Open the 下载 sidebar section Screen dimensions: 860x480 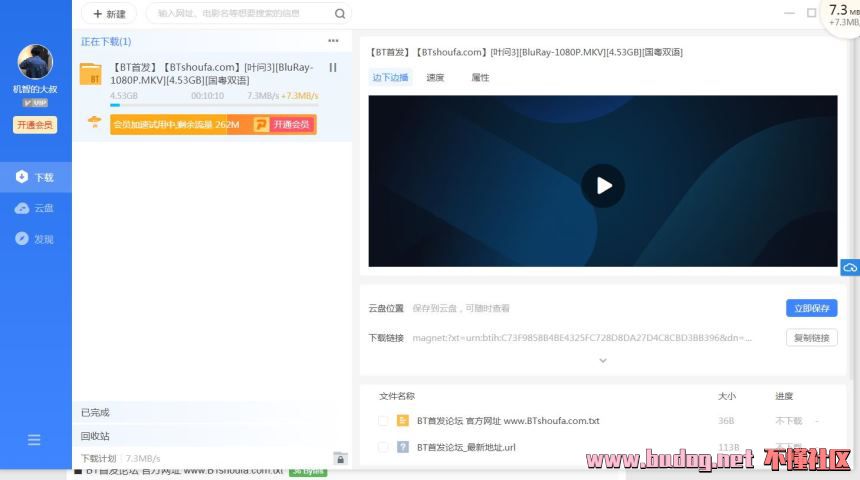click(36, 177)
